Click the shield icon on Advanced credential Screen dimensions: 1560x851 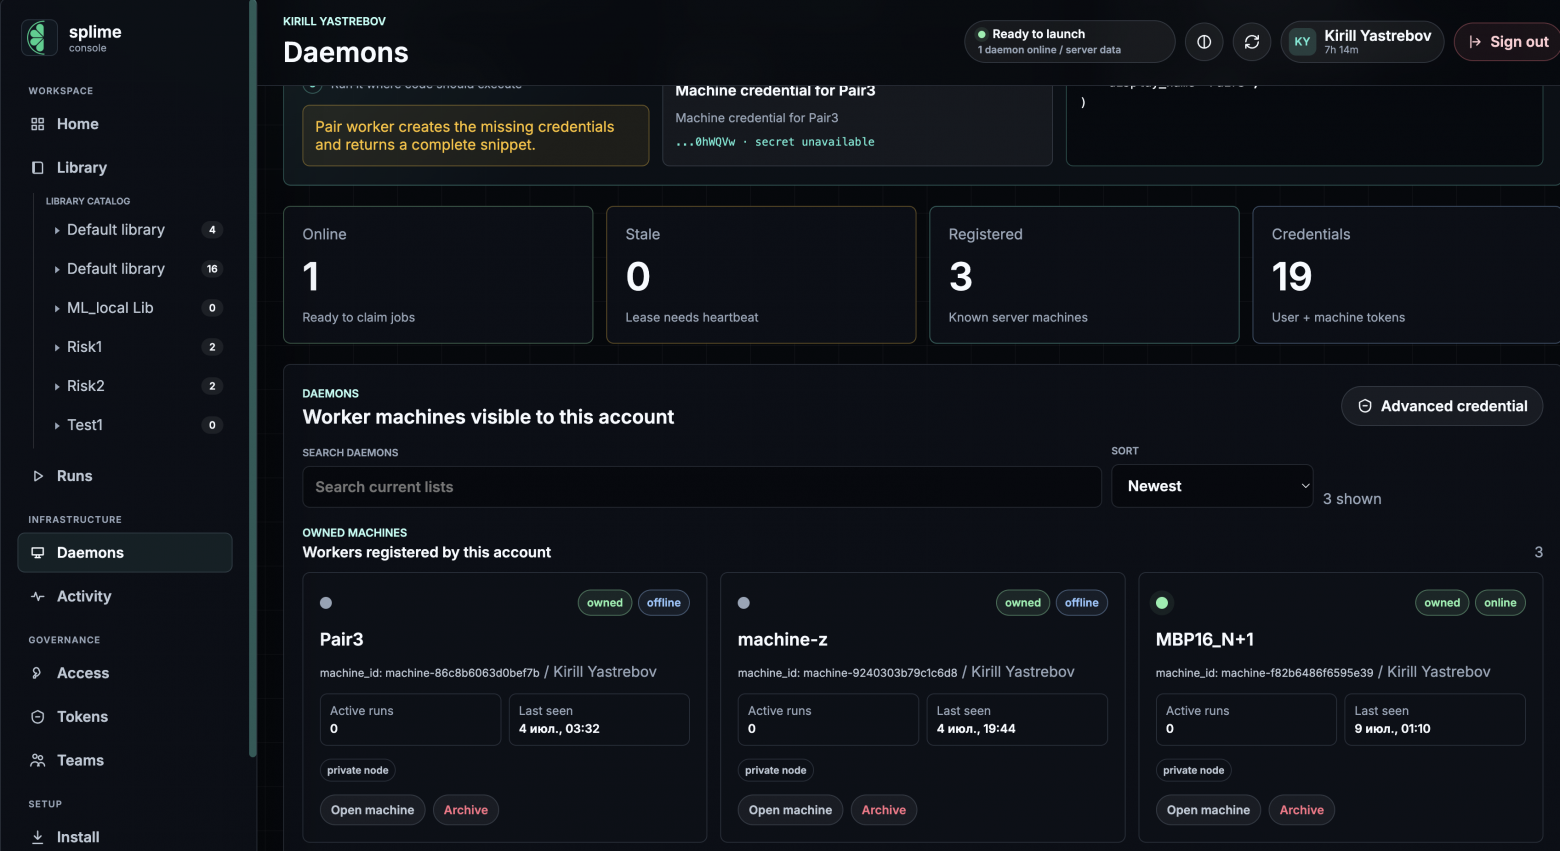click(x=1365, y=406)
